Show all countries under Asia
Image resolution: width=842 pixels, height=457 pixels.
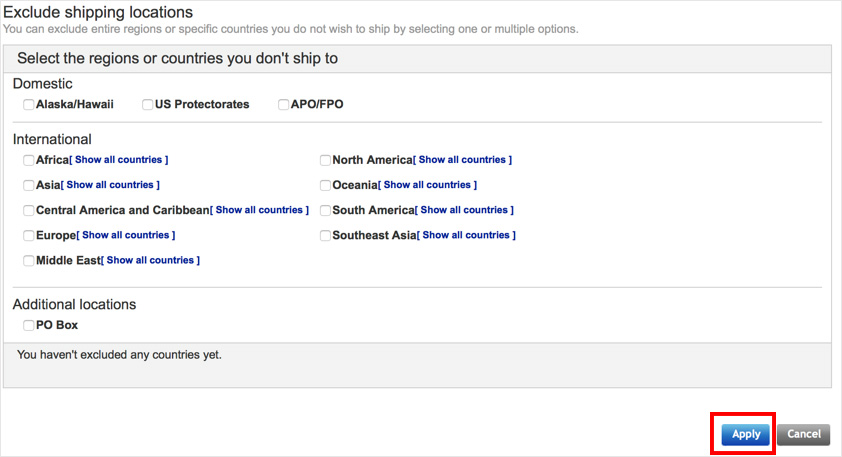(x=110, y=185)
